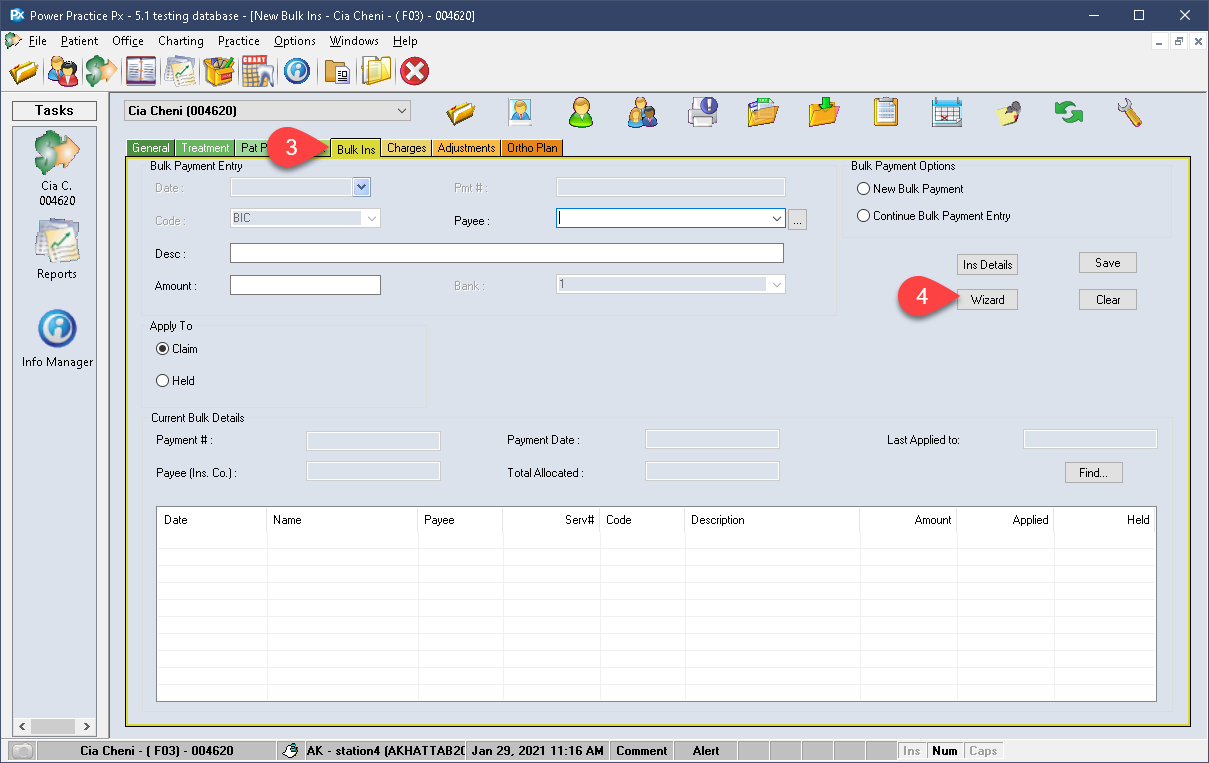This screenshot has height=763, width=1209.
Task: Click the green single-person icon
Action: coord(581,112)
